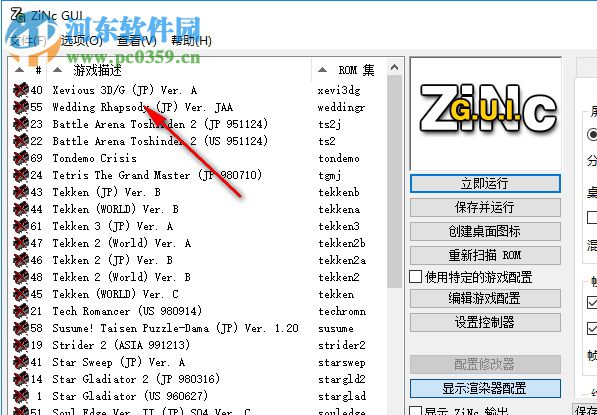This screenshot has width=597, height=415.
Task: Click the ZiNc GUI logo image
Action: pyautogui.click(x=486, y=113)
